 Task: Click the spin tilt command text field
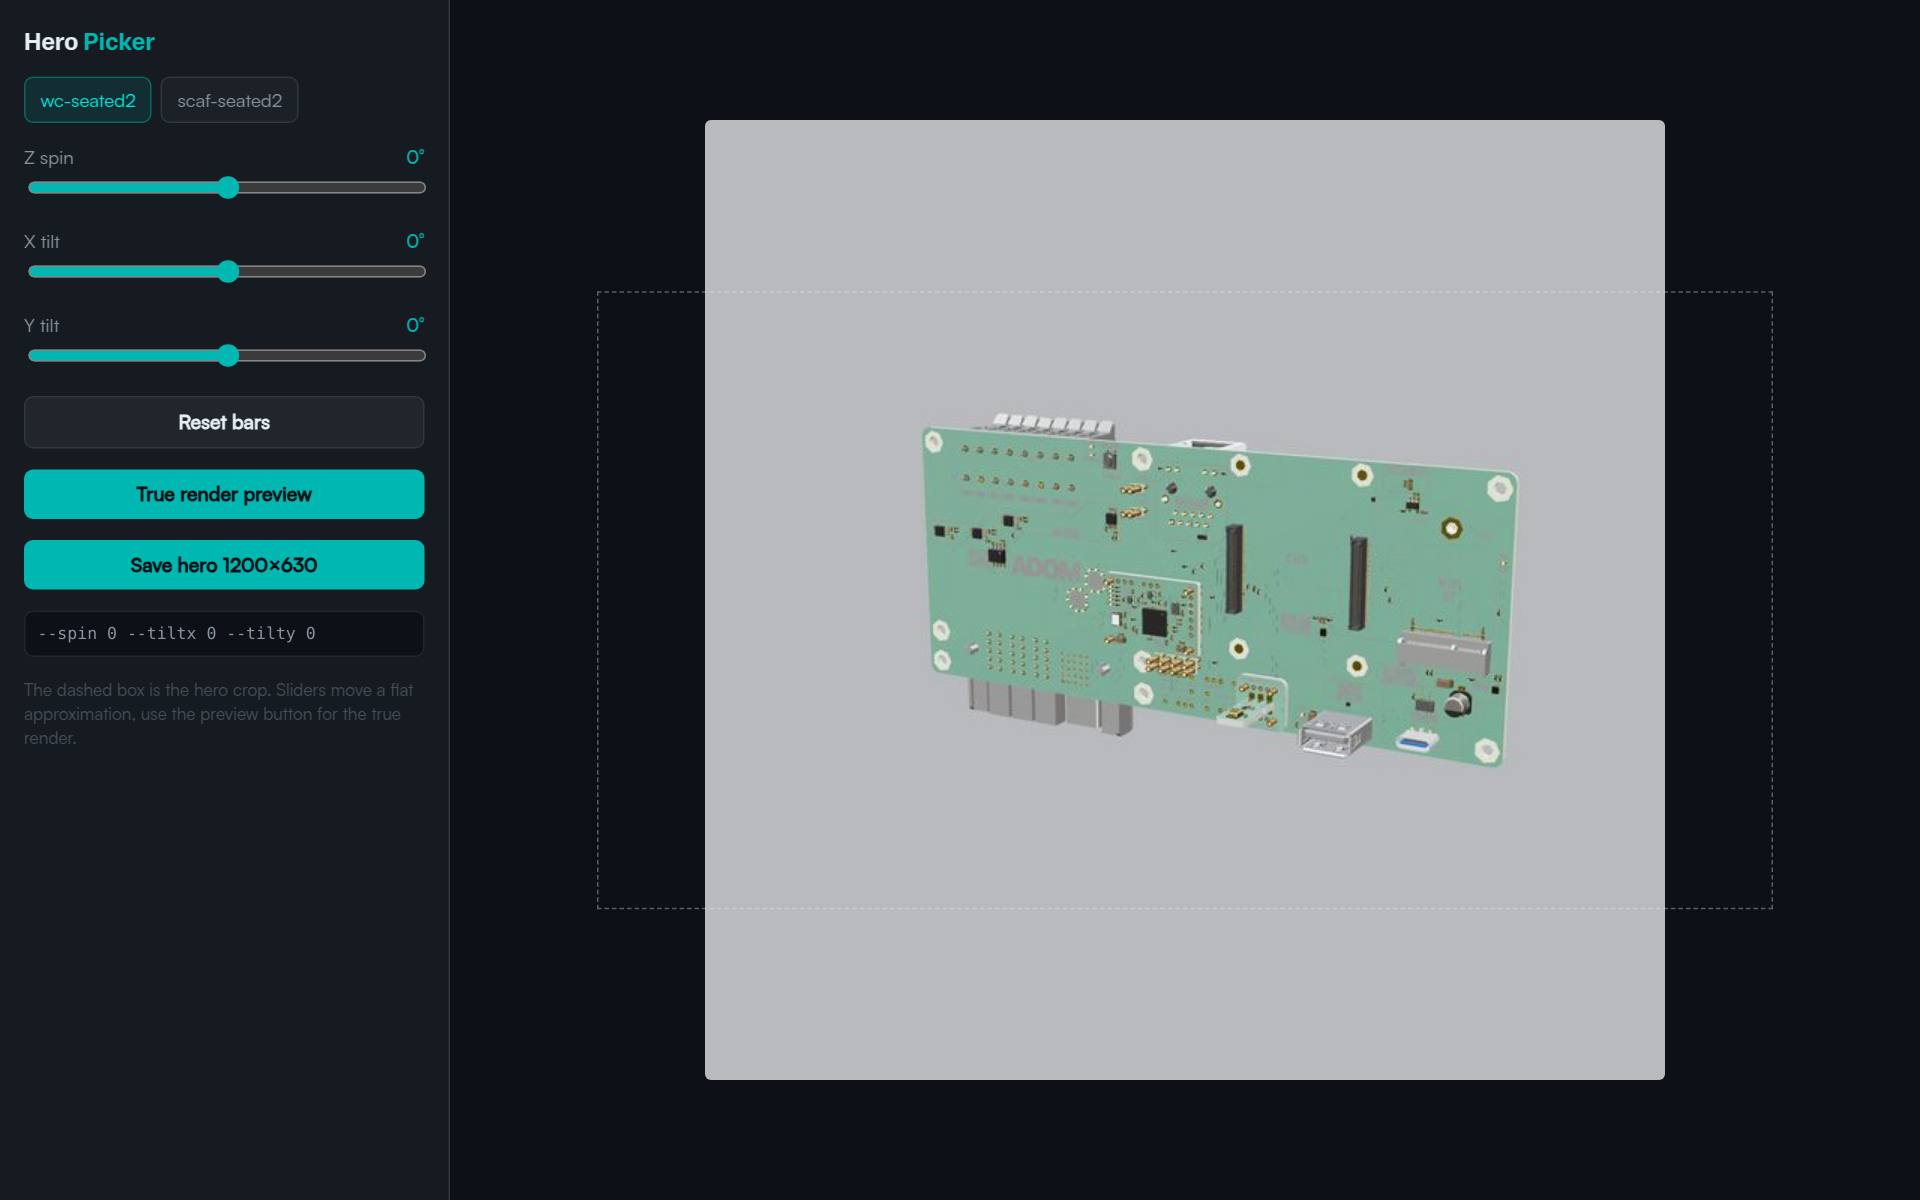pyautogui.click(x=224, y=633)
